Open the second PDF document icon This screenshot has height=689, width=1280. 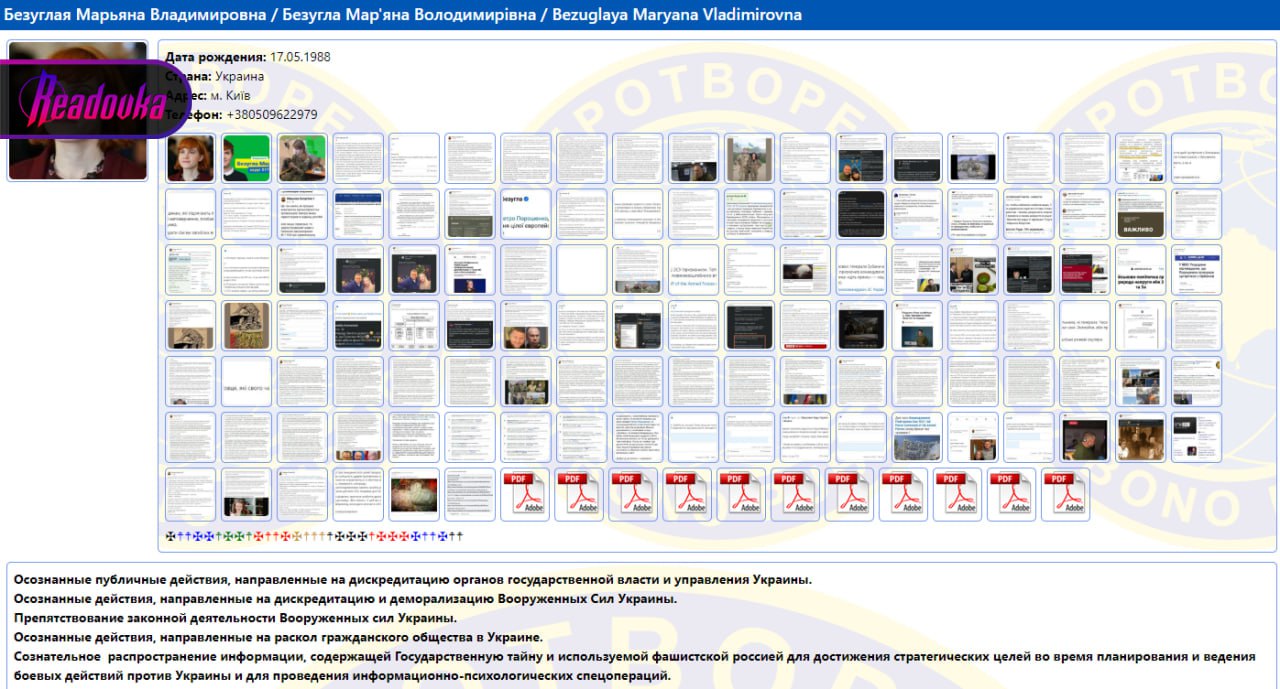(579, 494)
